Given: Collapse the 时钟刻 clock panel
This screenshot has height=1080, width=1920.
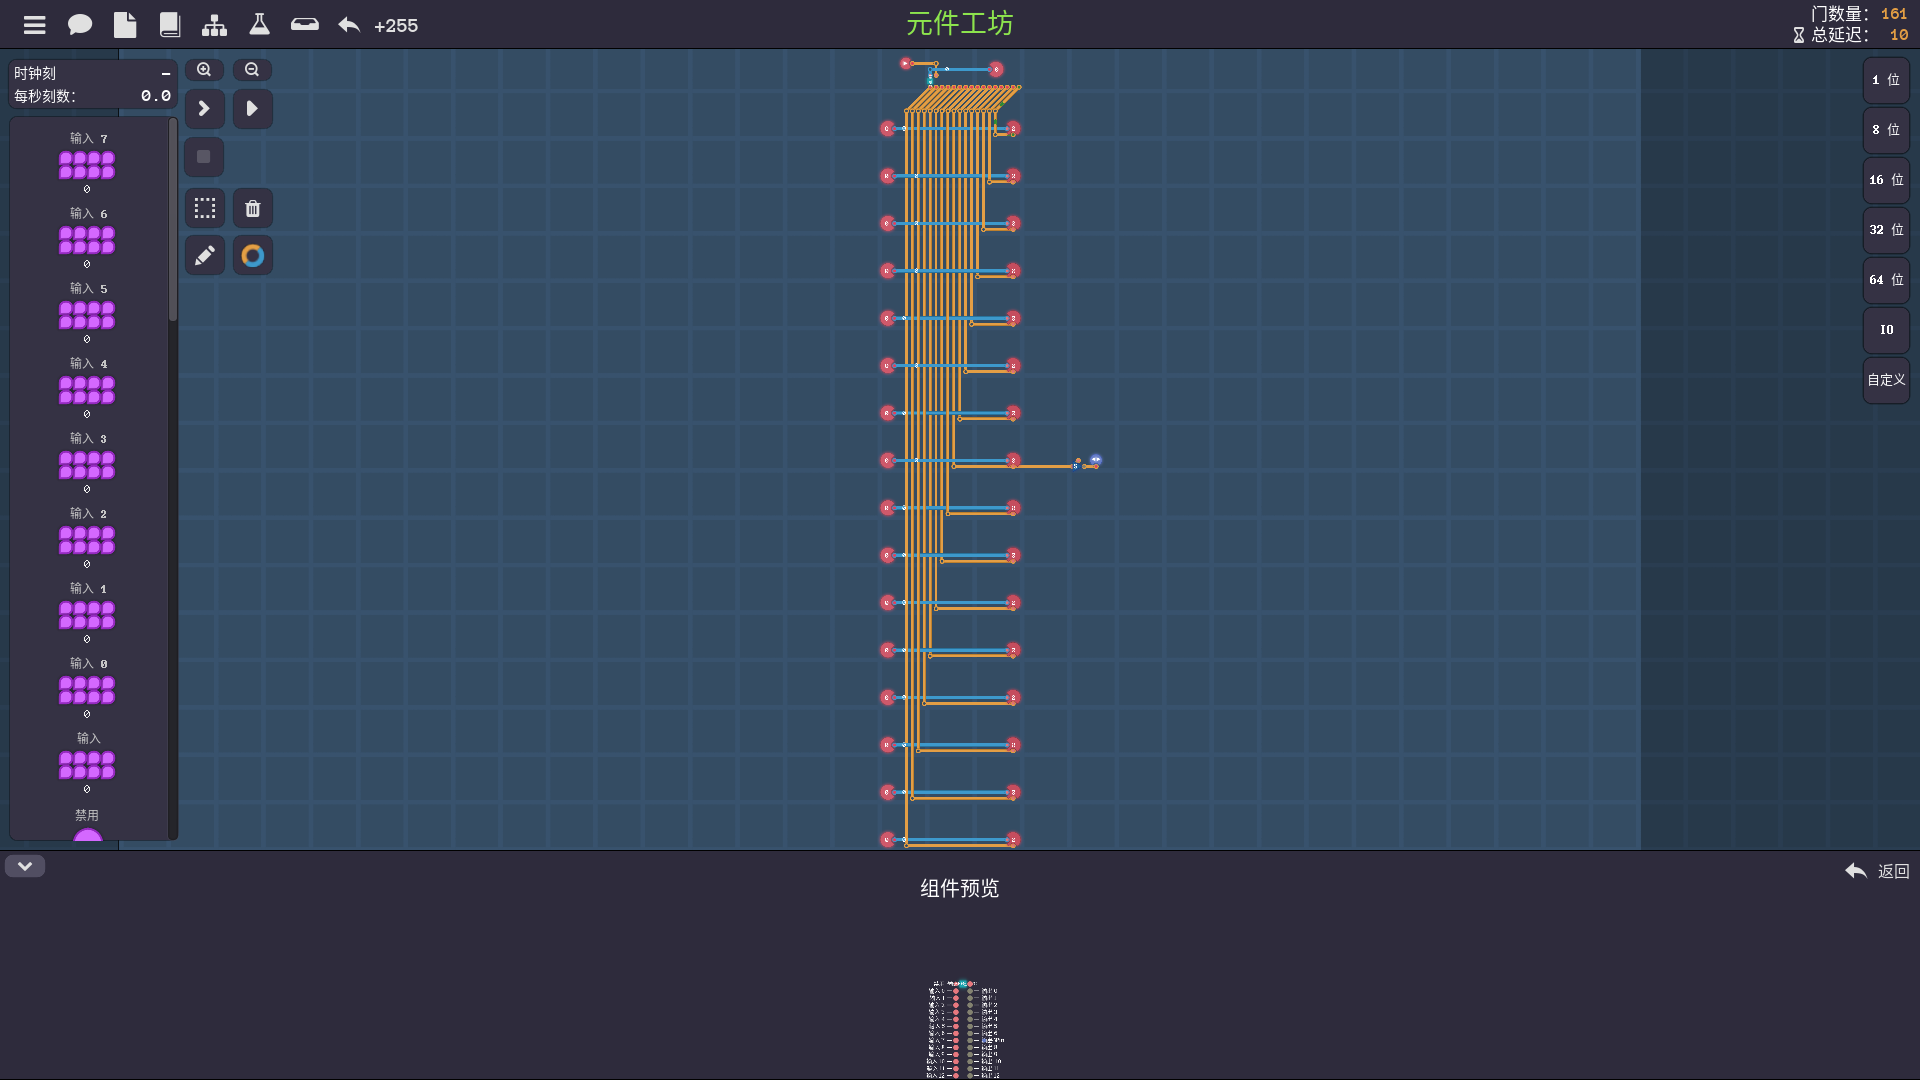Looking at the screenshot, I should pos(166,74).
